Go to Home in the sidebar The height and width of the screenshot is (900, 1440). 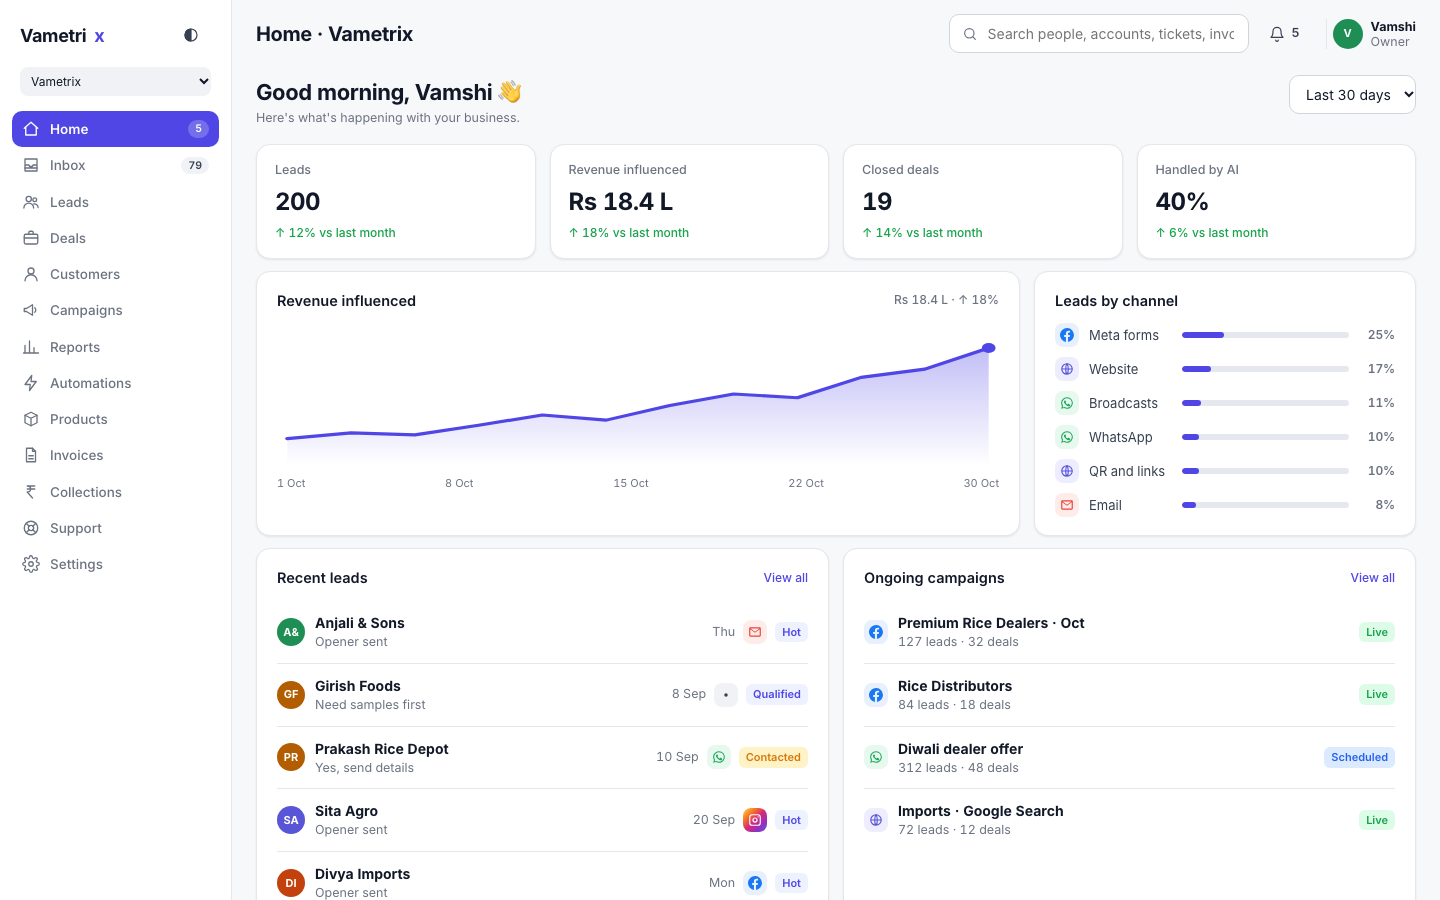click(x=115, y=129)
